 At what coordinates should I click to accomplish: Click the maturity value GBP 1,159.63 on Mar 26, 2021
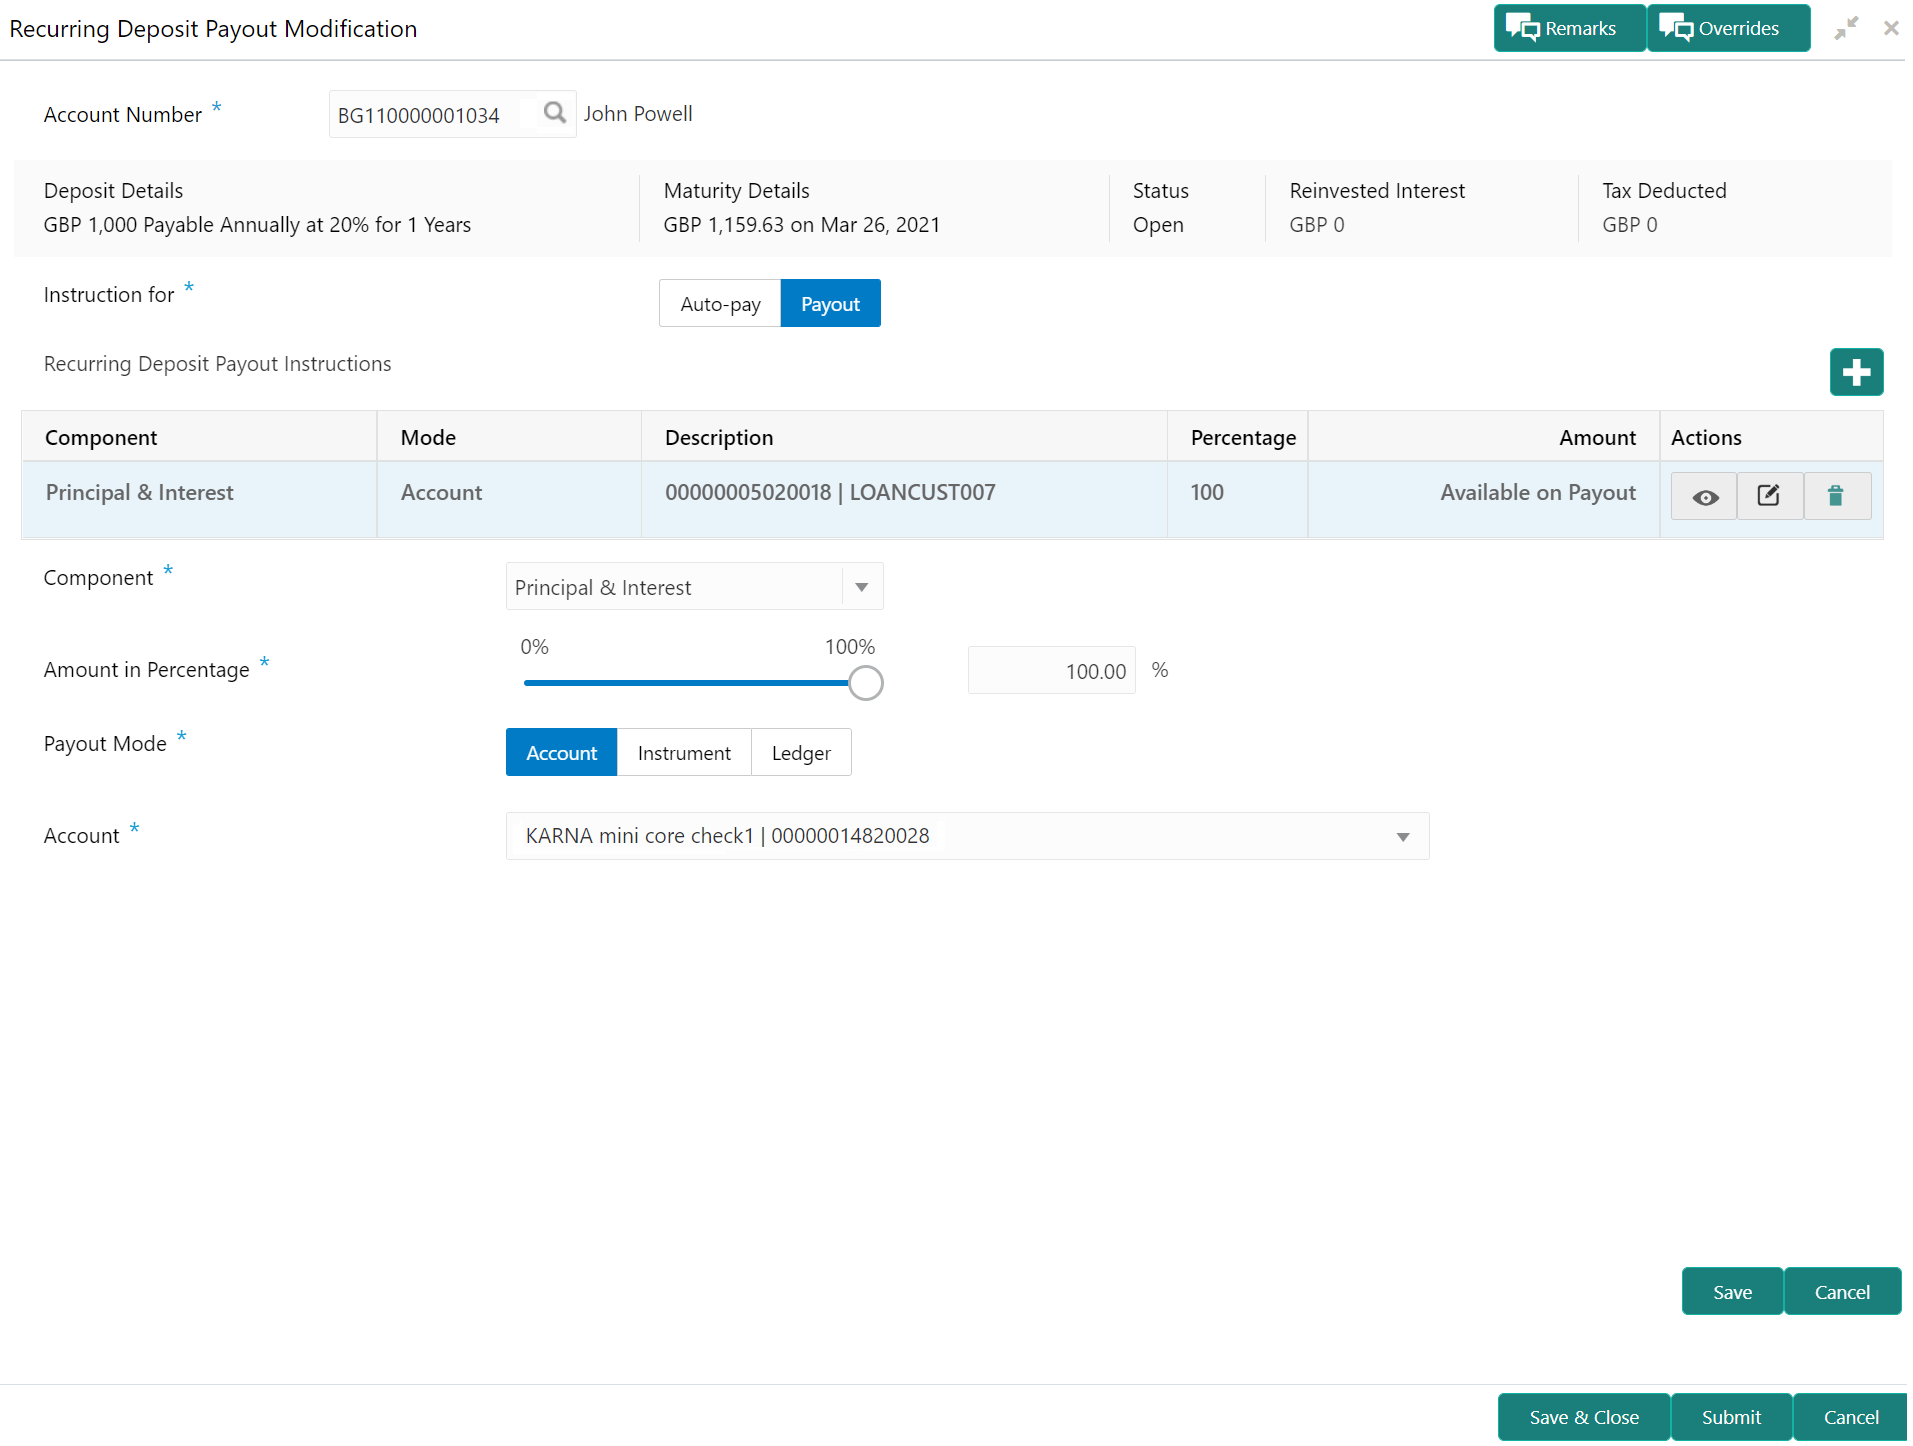(x=802, y=225)
